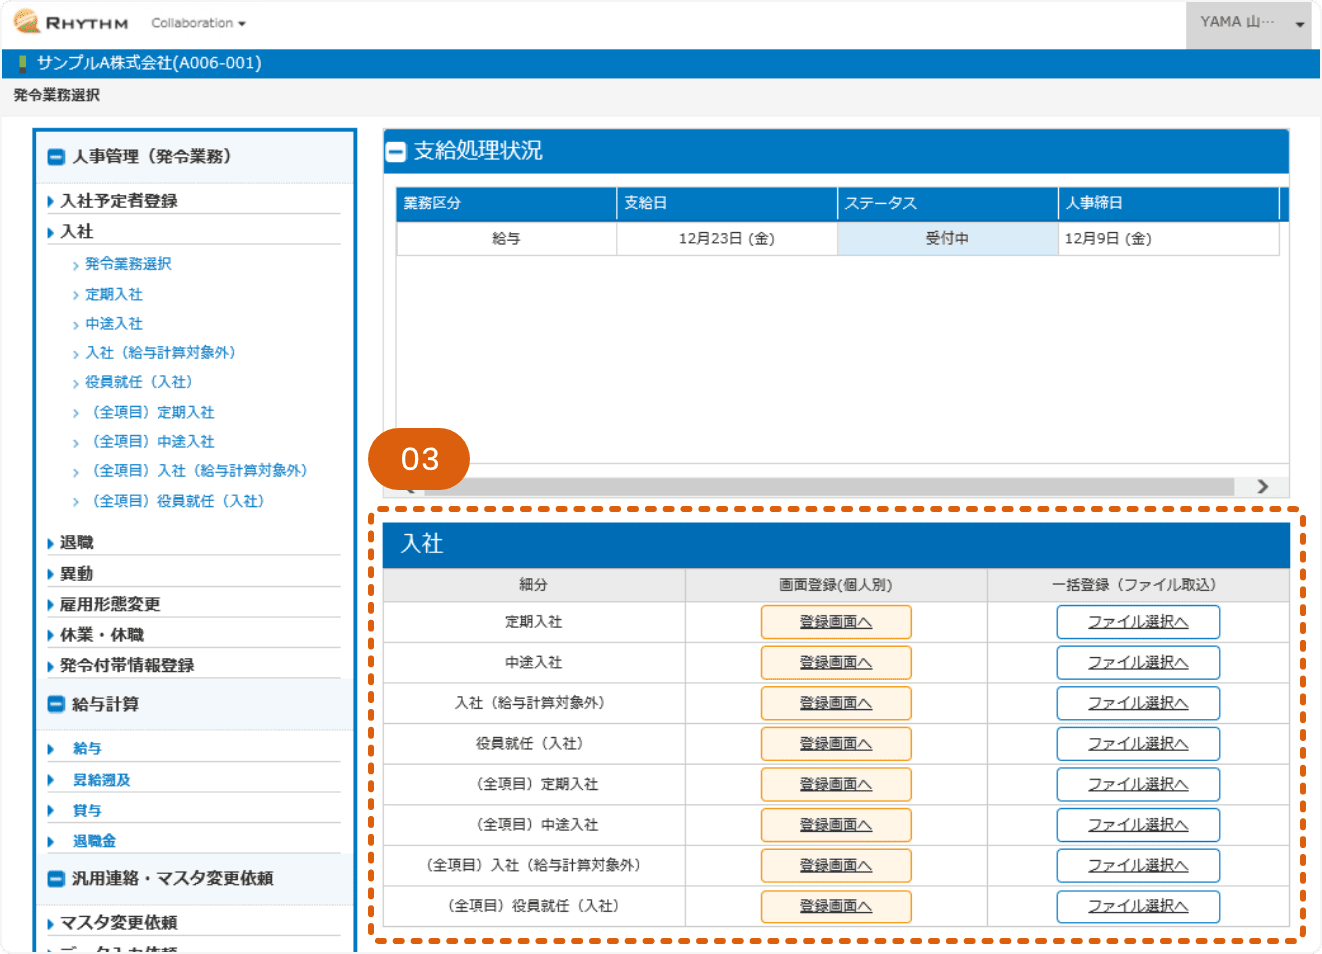1322x954 pixels.
Task: Open 賞与 under 給与計算
Action: pyautogui.click(x=87, y=811)
